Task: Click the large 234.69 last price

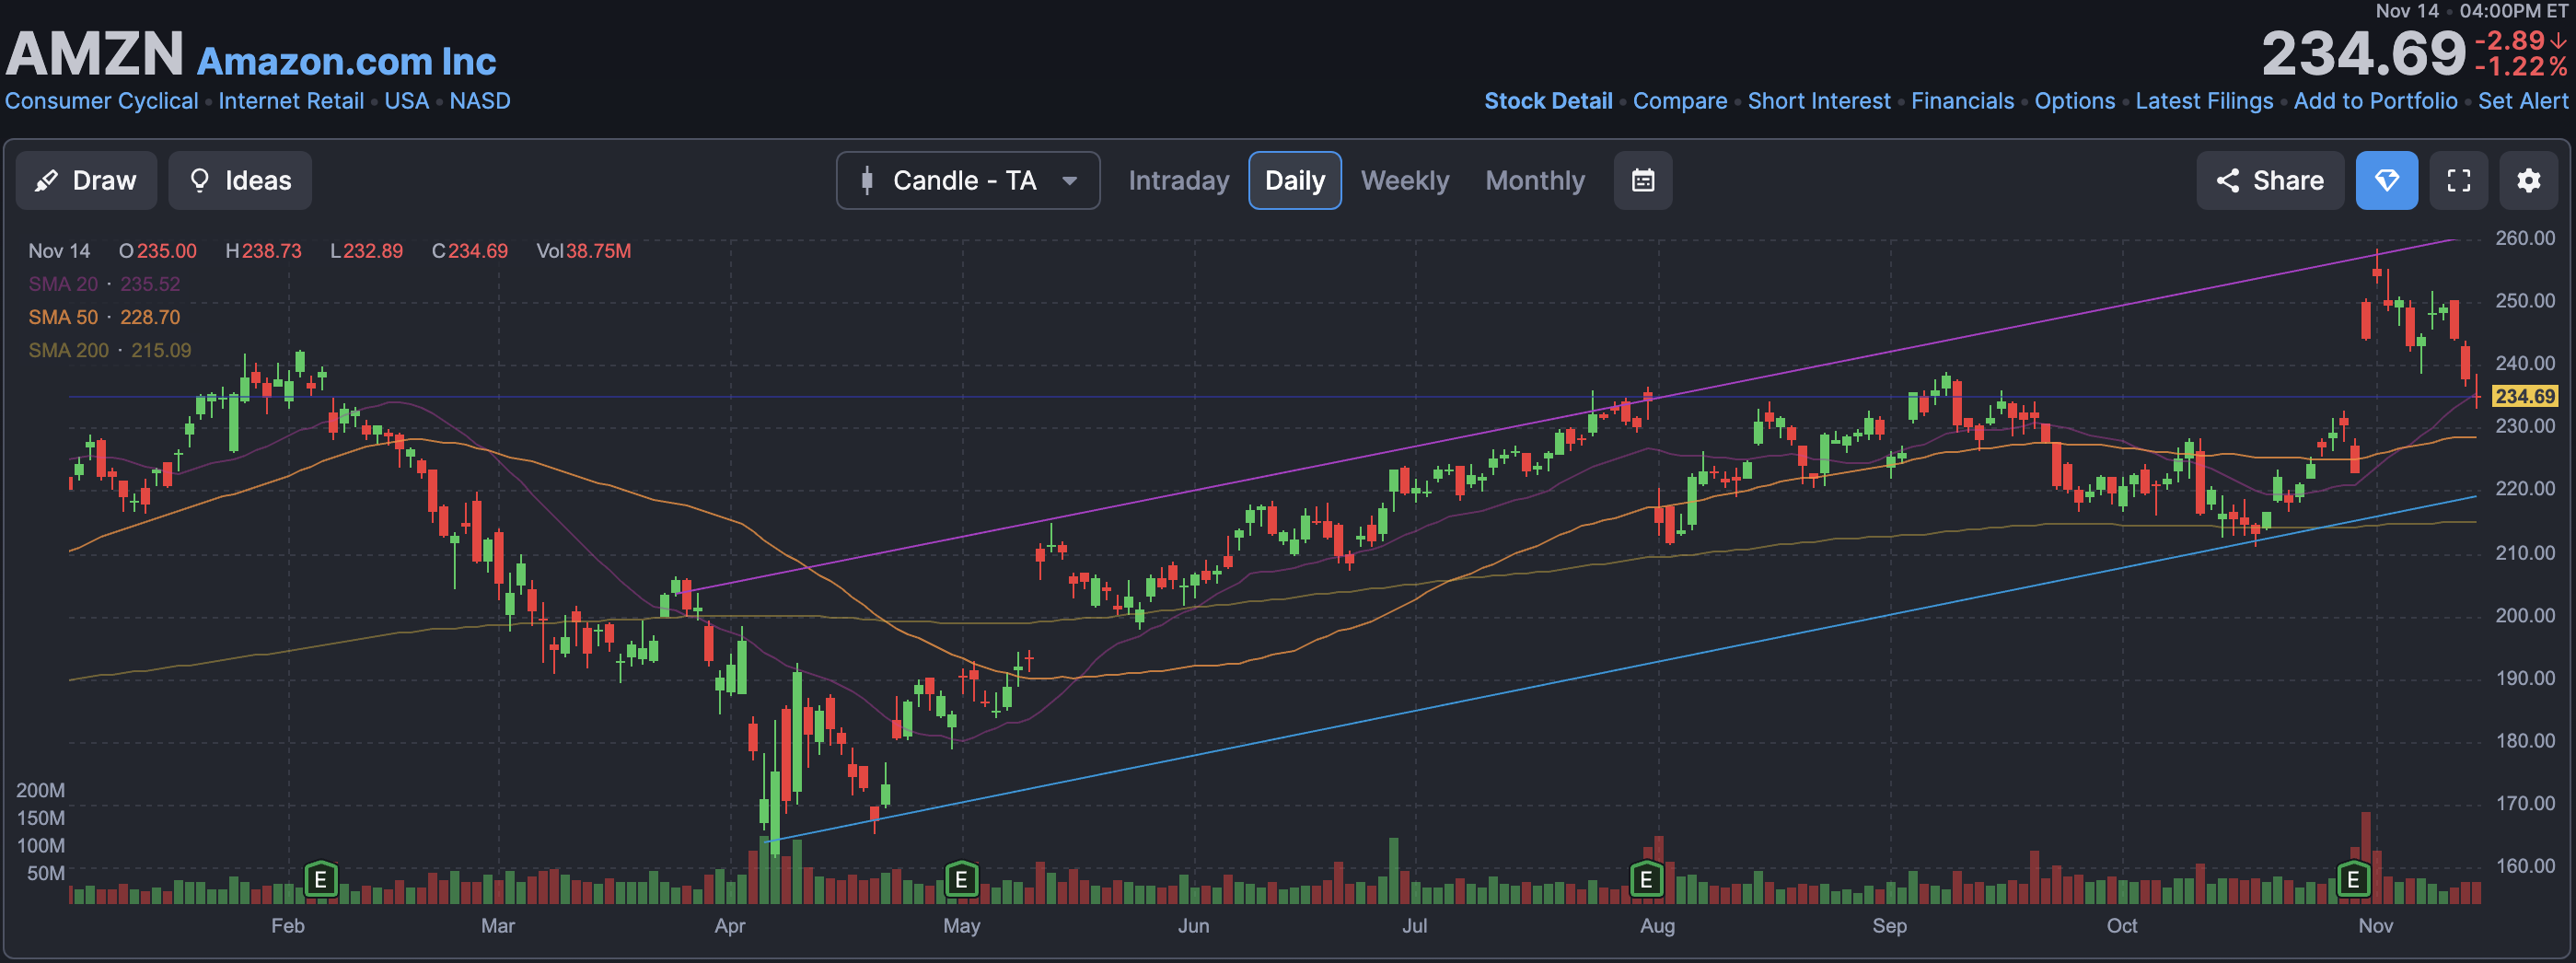Action: click(x=2364, y=54)
